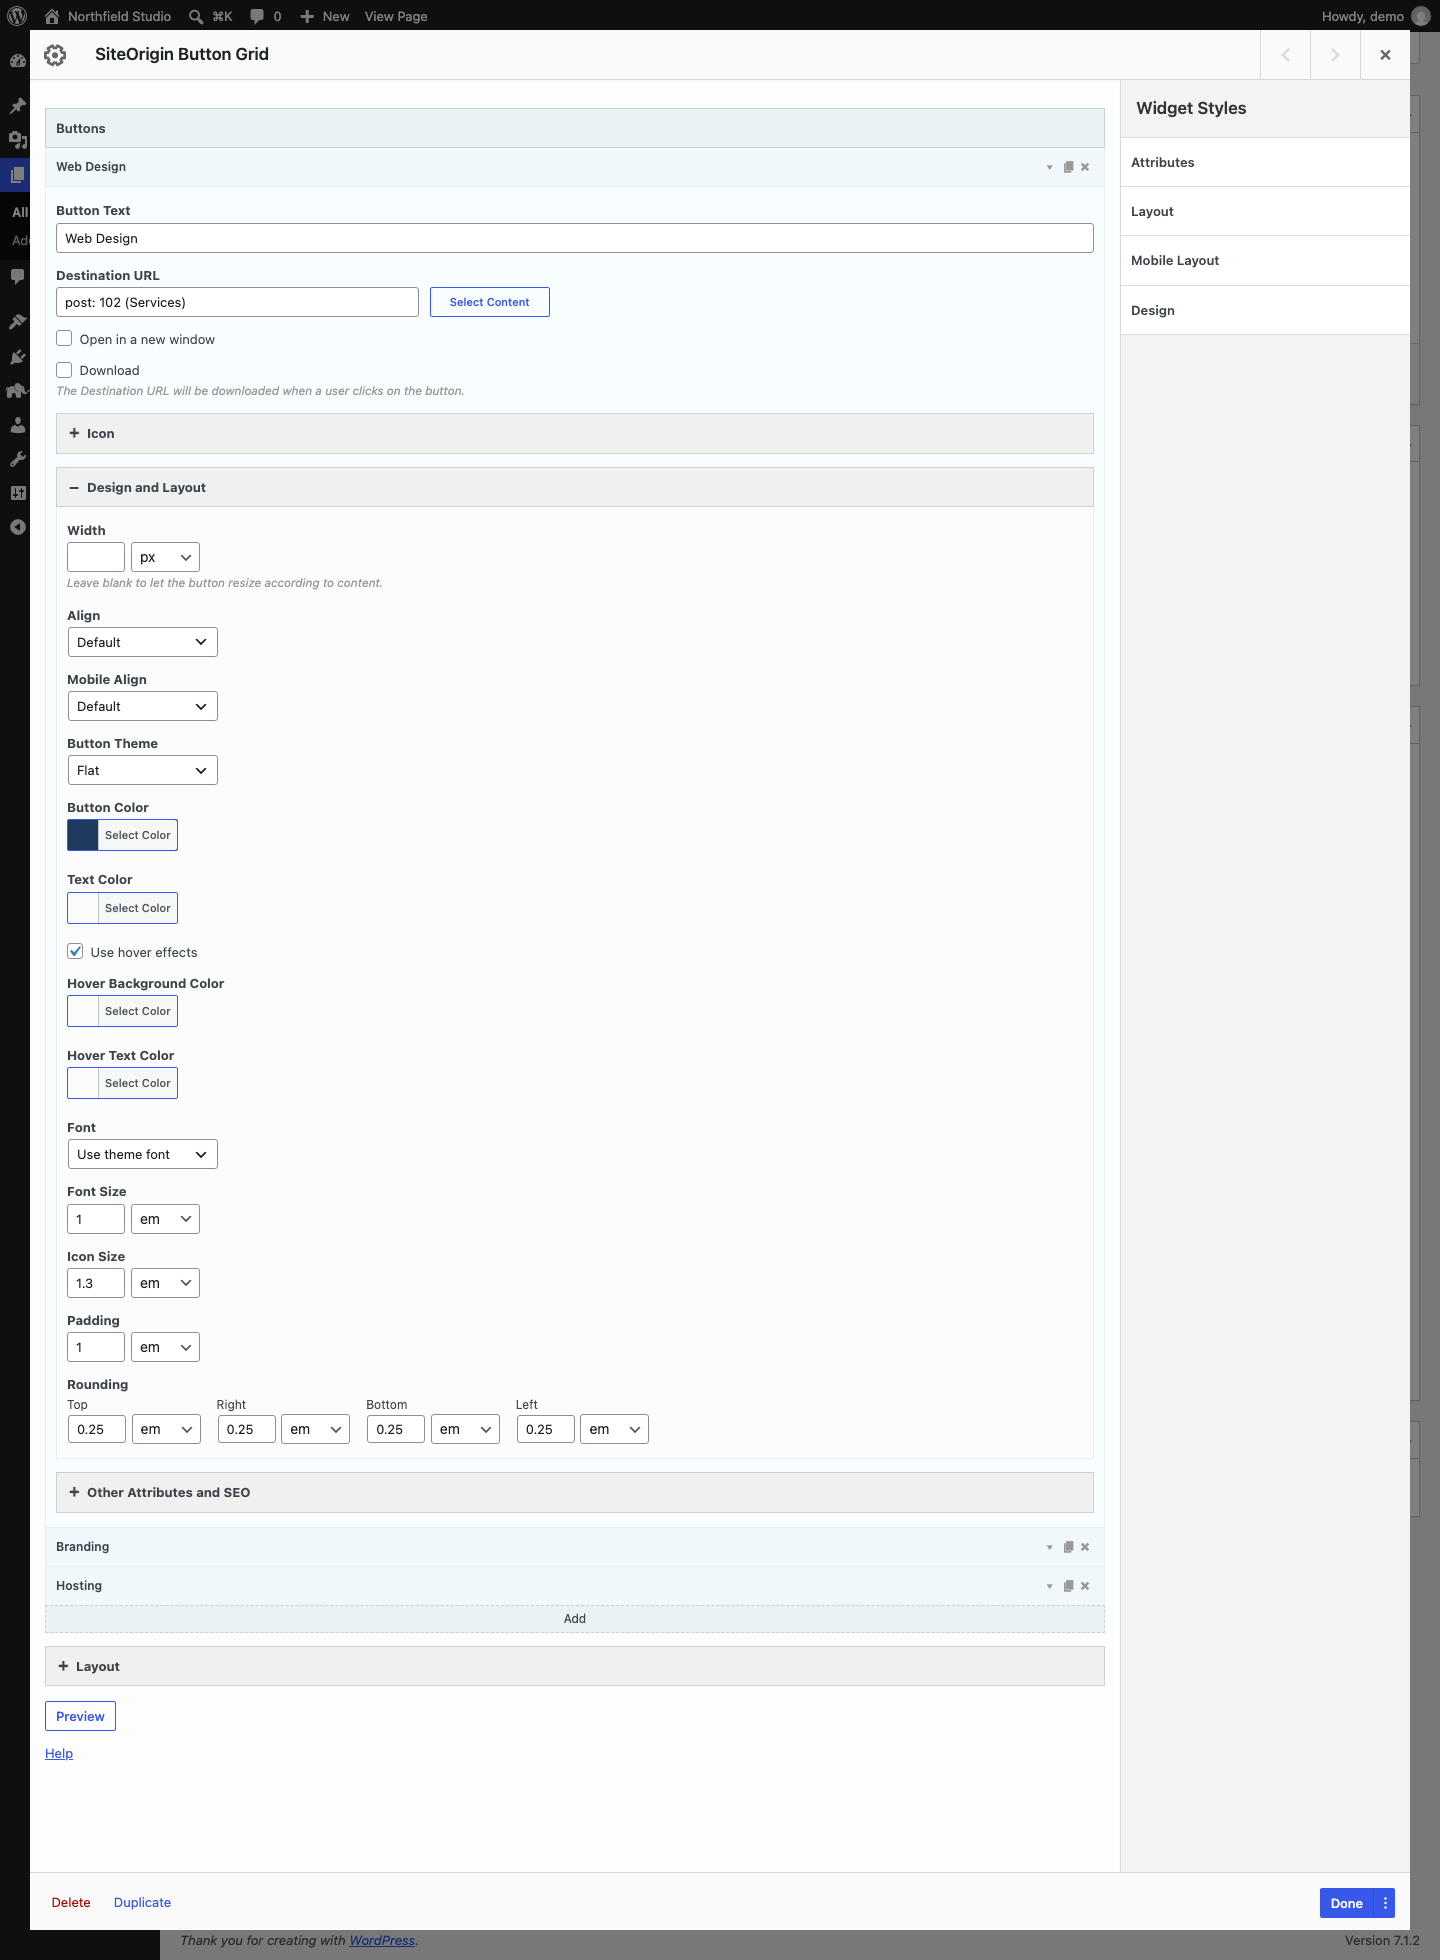Open the Tools wrench icon in sidebar
This screenshot has width=1440, height=1960.
point(17,459)
